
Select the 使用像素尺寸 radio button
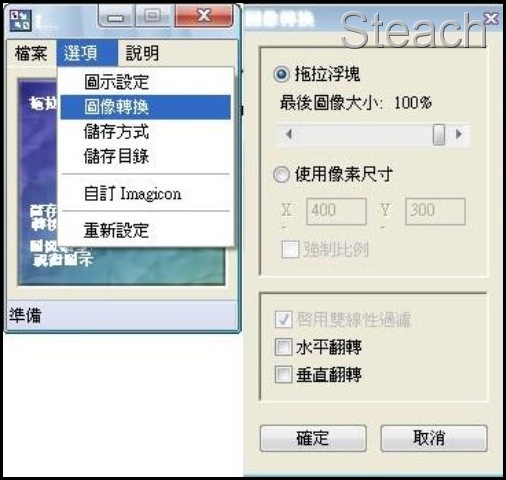point(281,174)
